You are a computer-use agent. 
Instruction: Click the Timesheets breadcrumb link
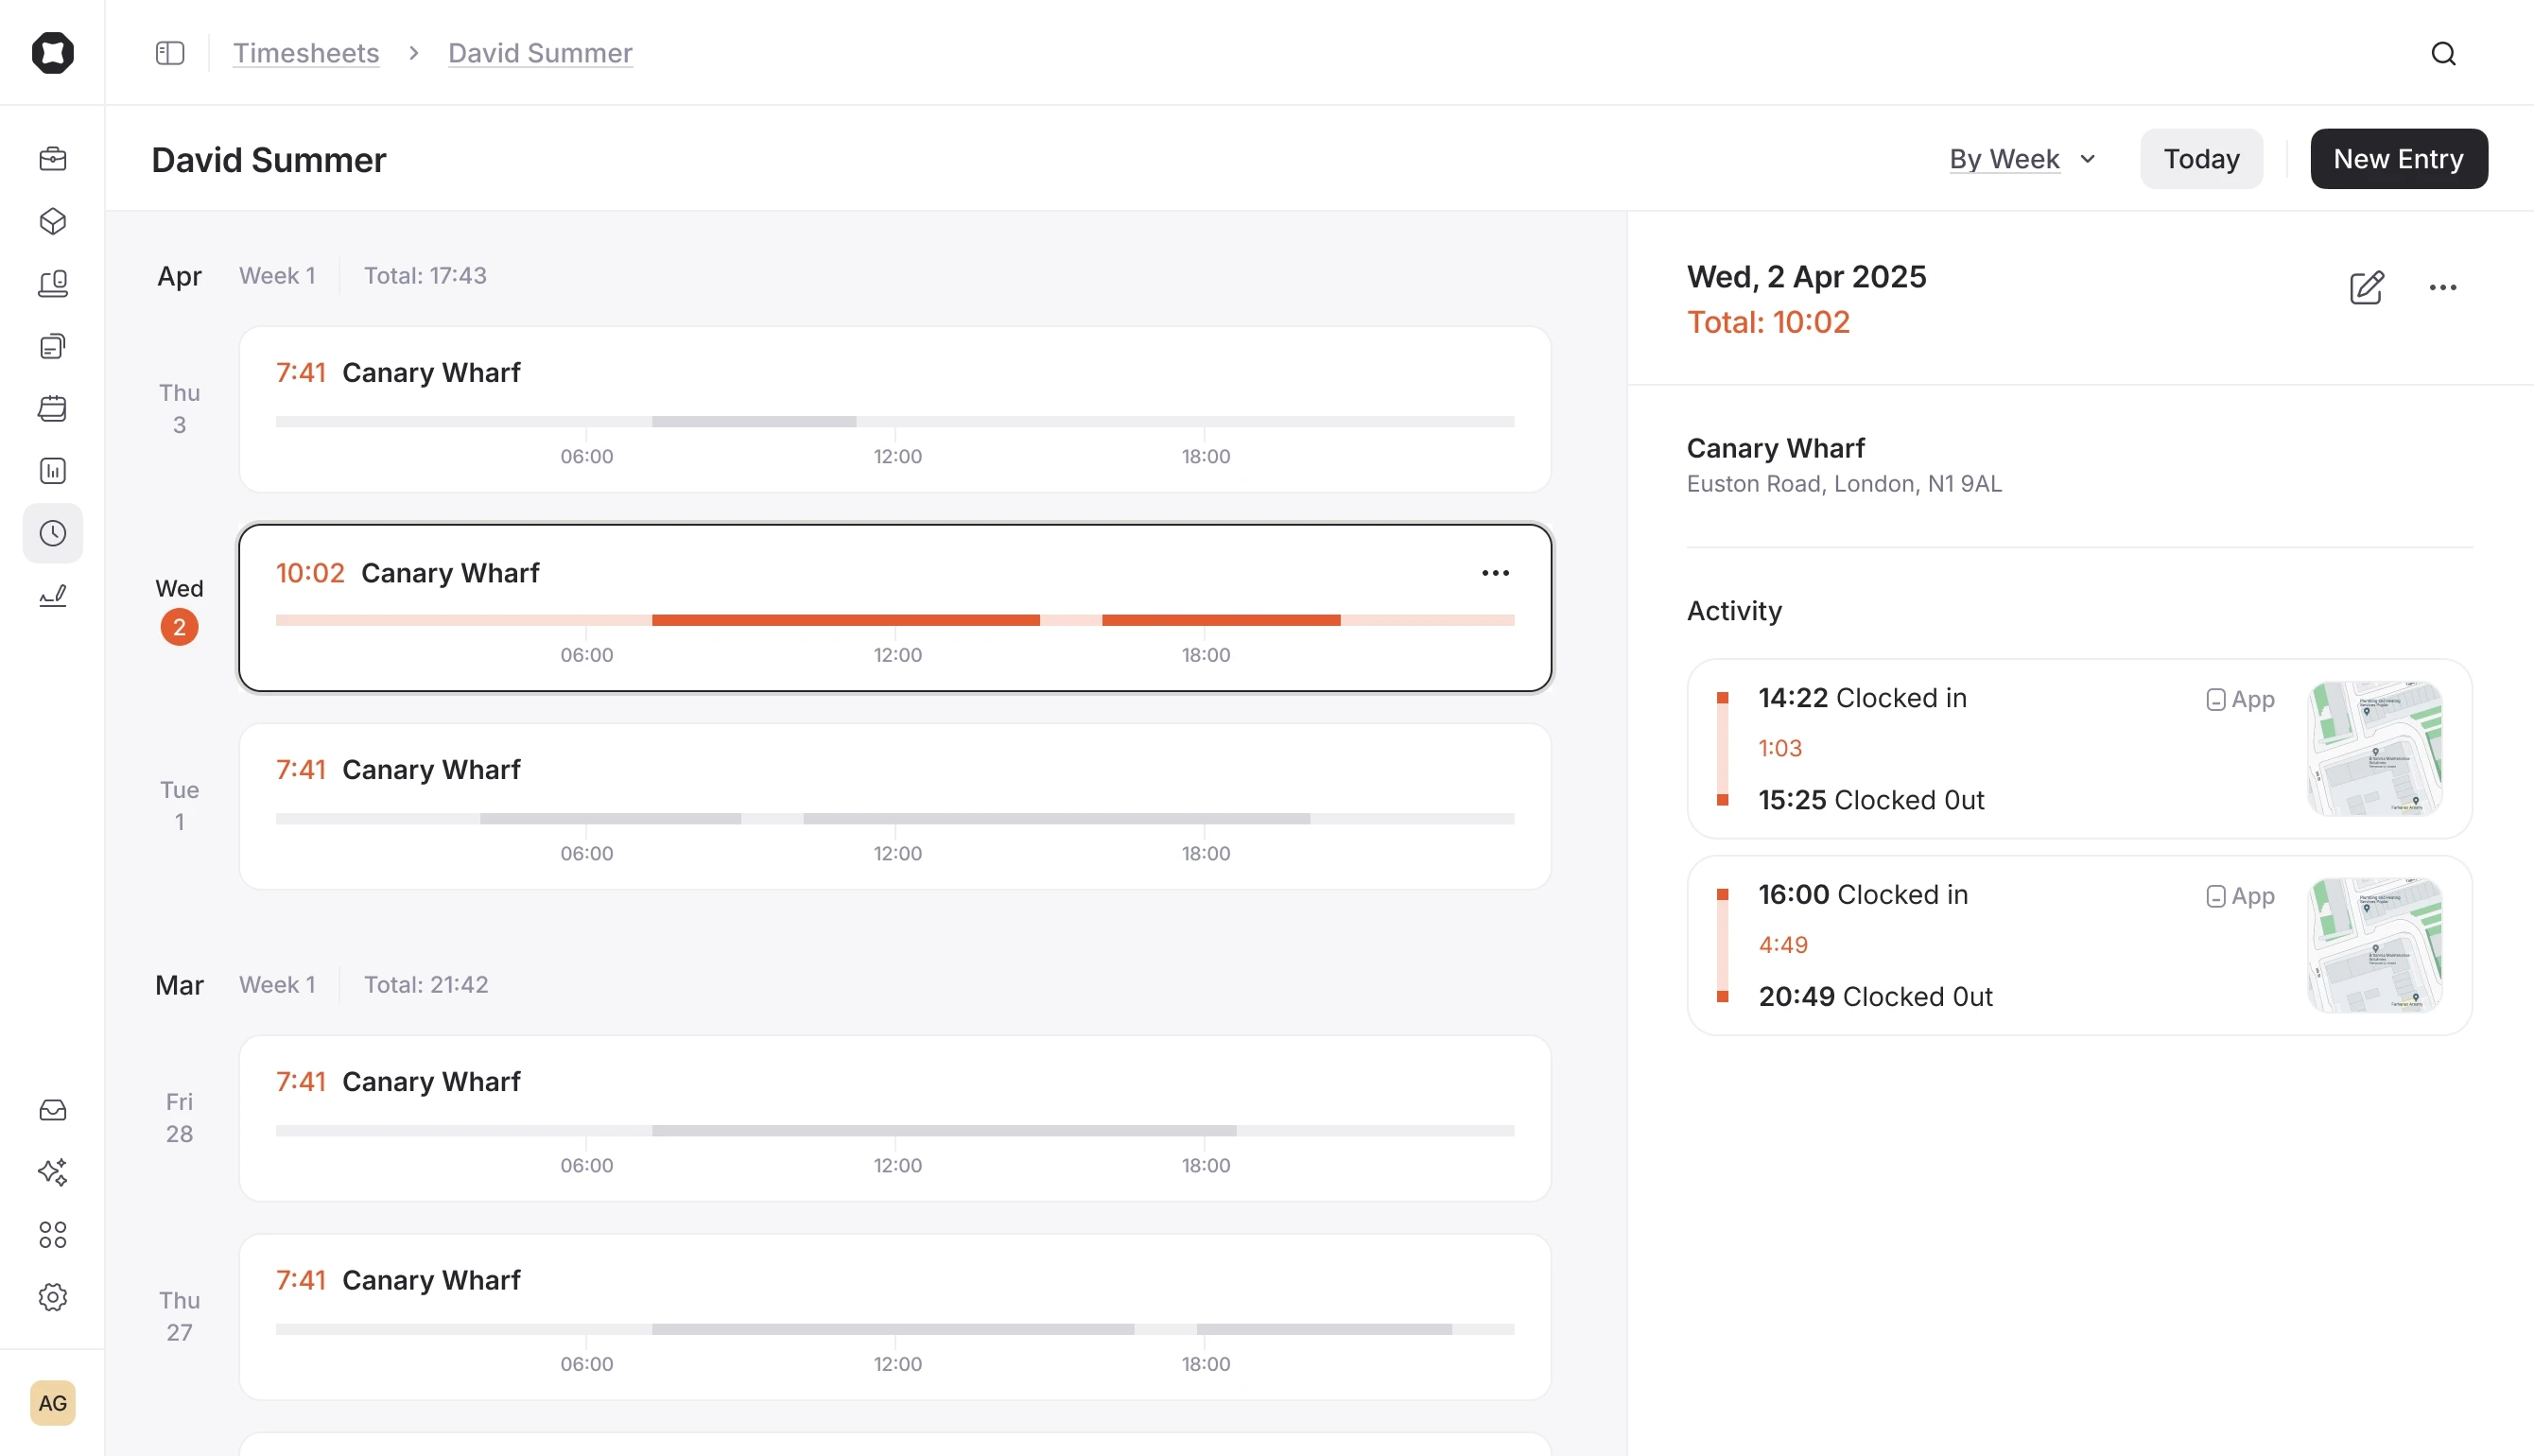click(306, 53)
